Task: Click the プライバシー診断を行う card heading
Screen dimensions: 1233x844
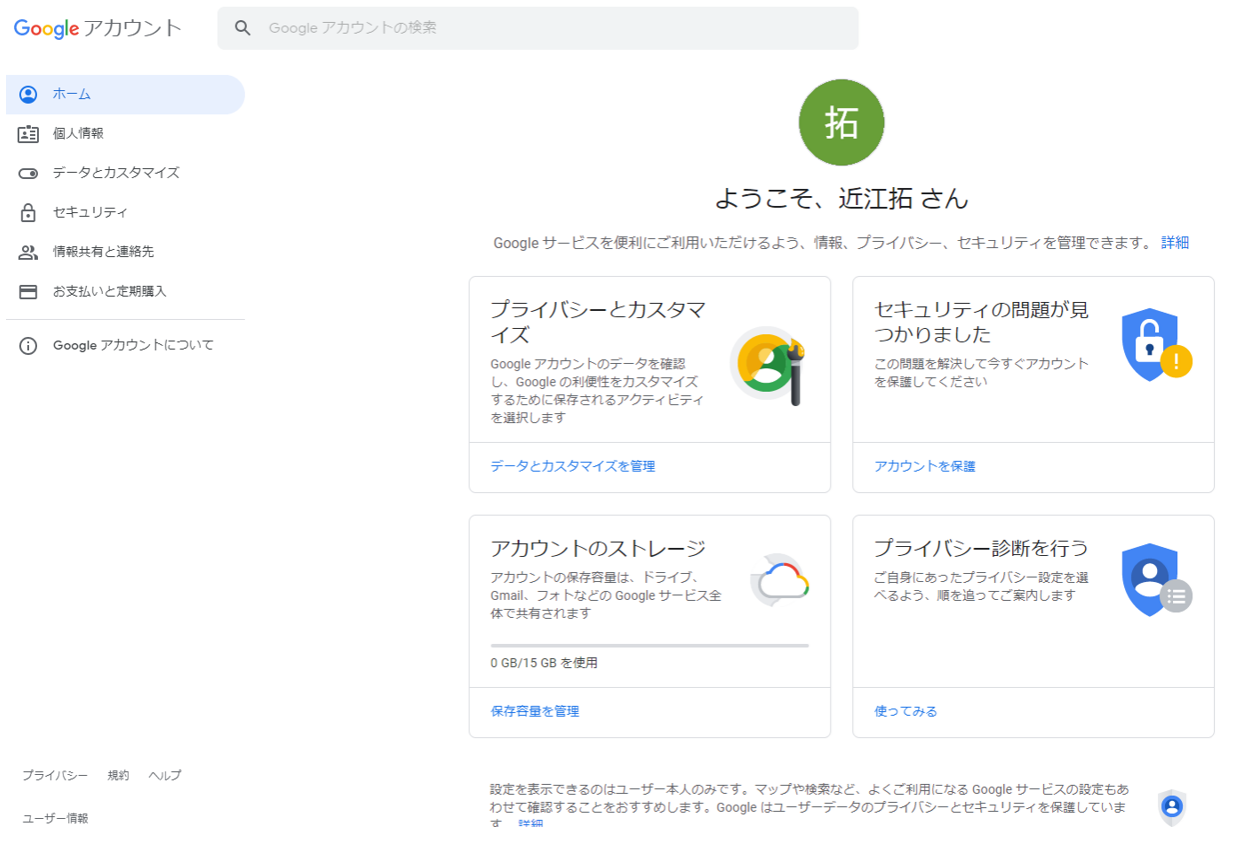Action: [981, 548]
